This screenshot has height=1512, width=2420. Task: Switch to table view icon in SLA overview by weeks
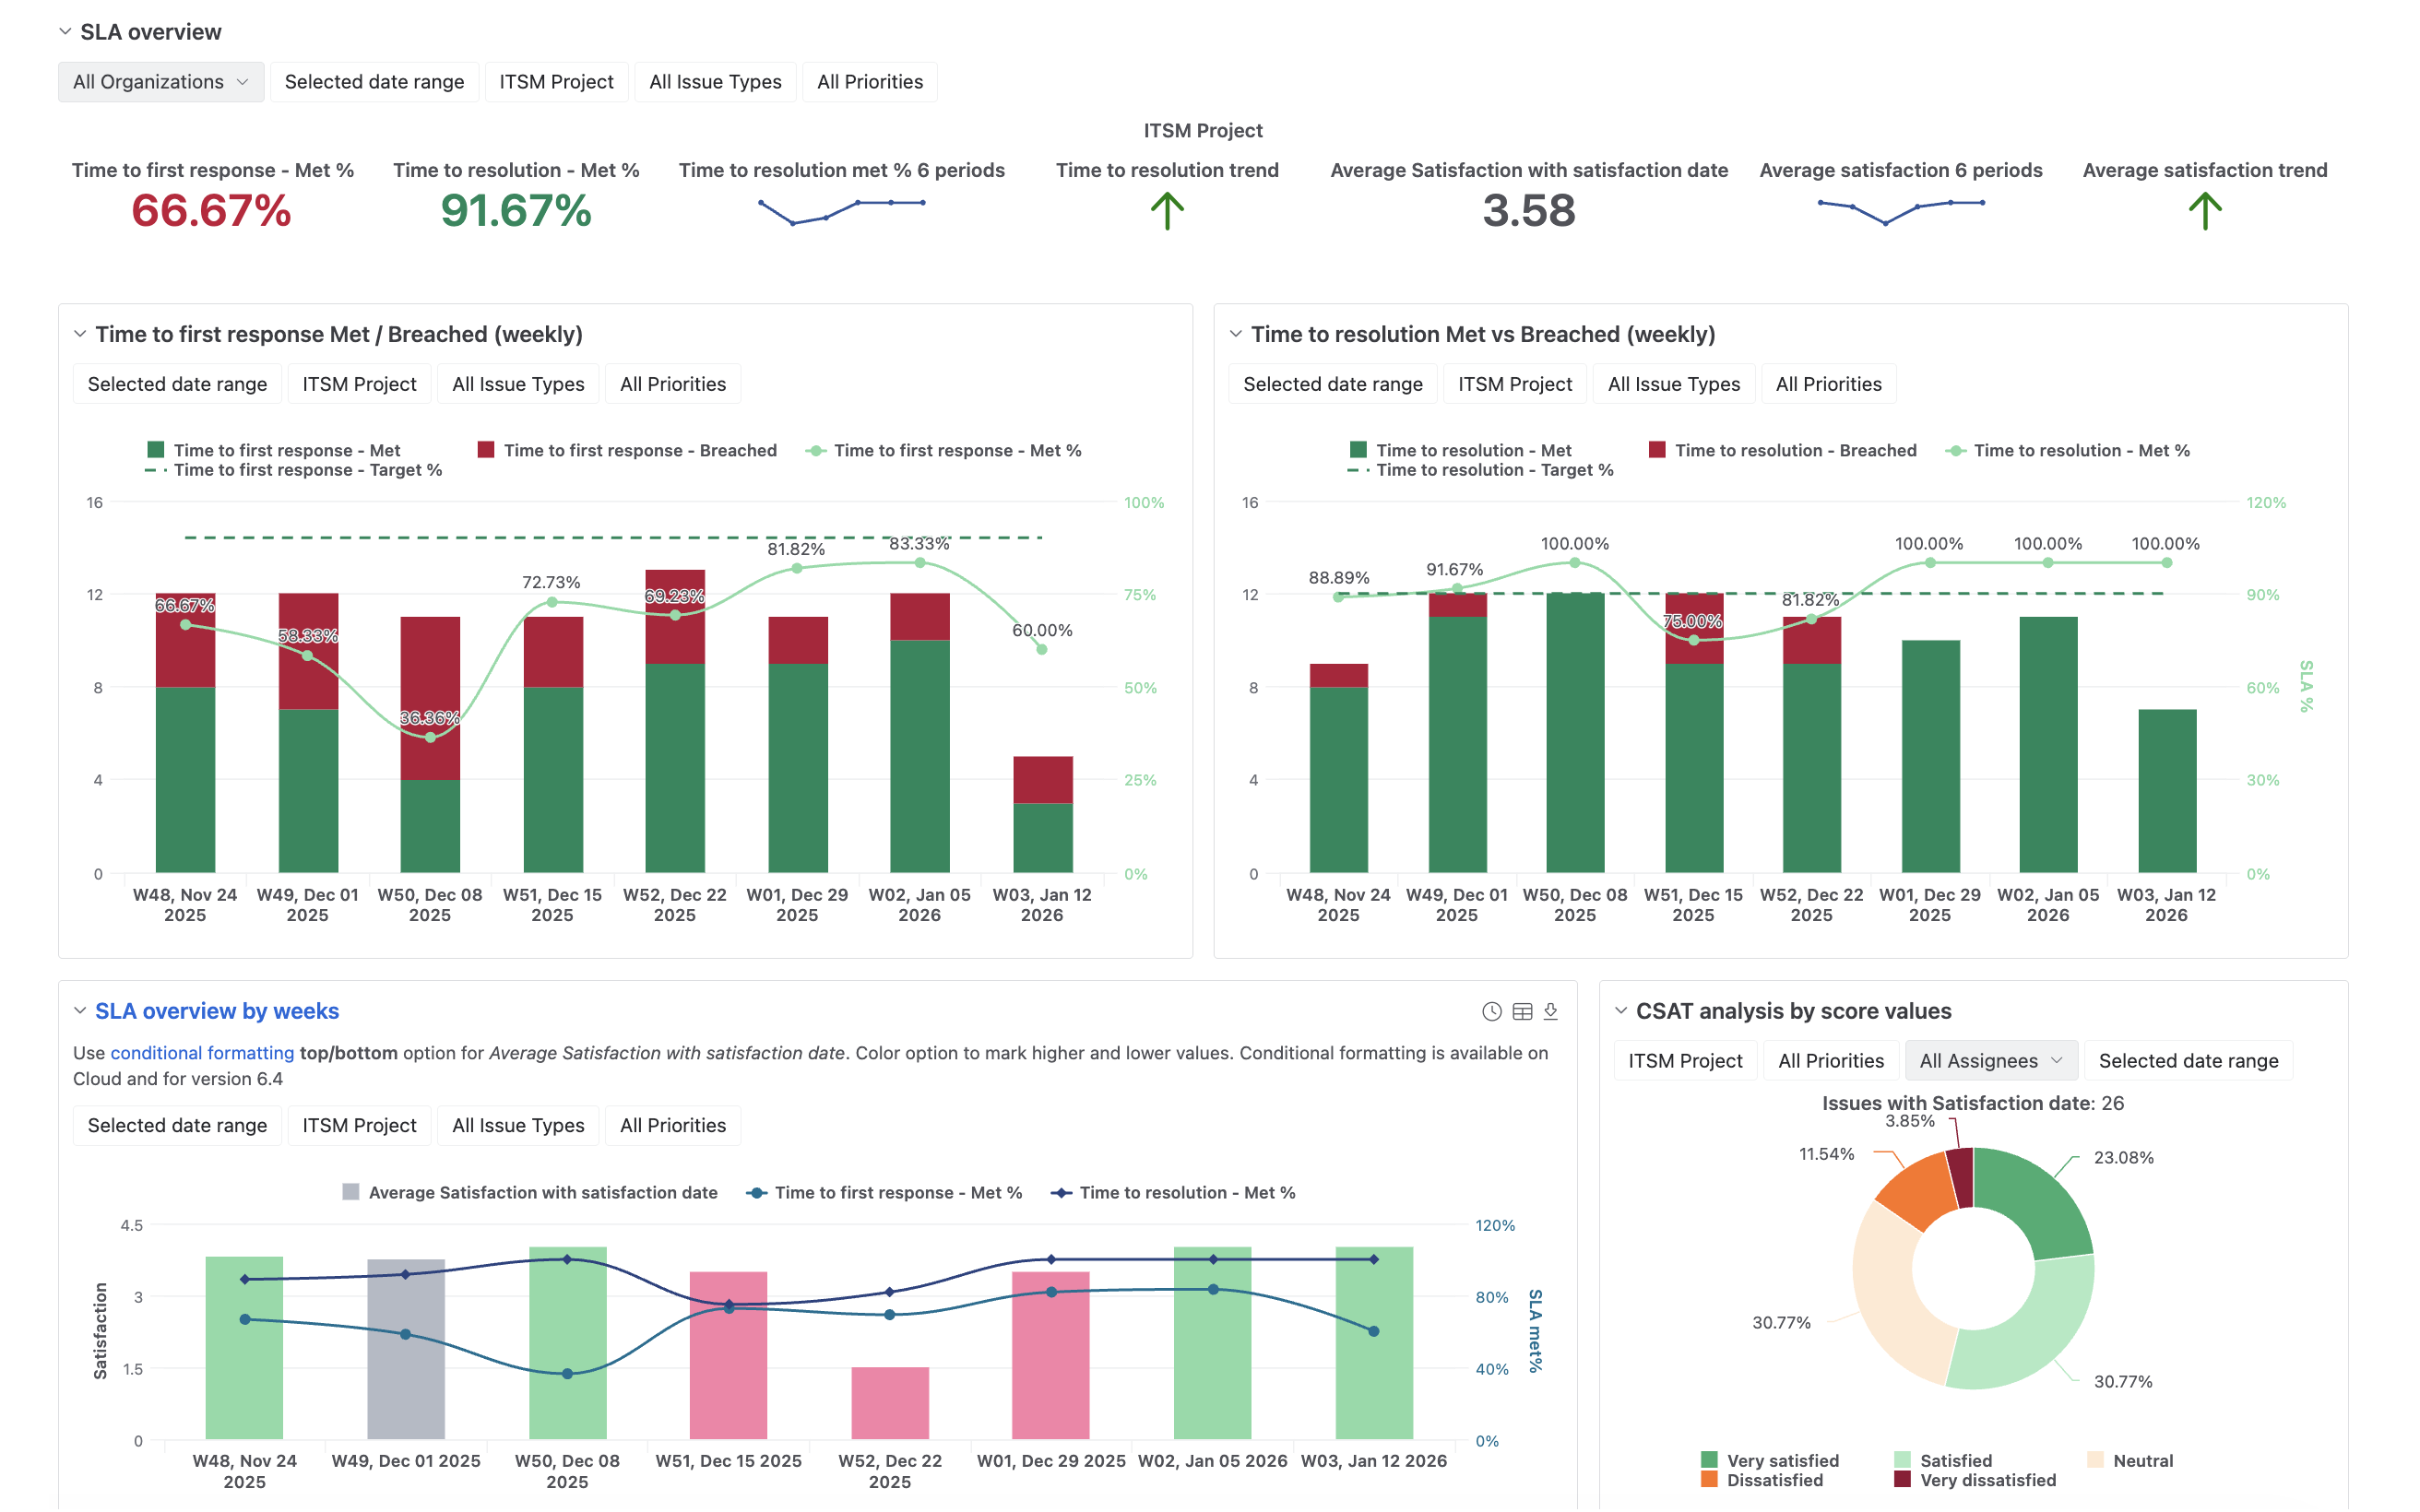click(1522, 1011)
